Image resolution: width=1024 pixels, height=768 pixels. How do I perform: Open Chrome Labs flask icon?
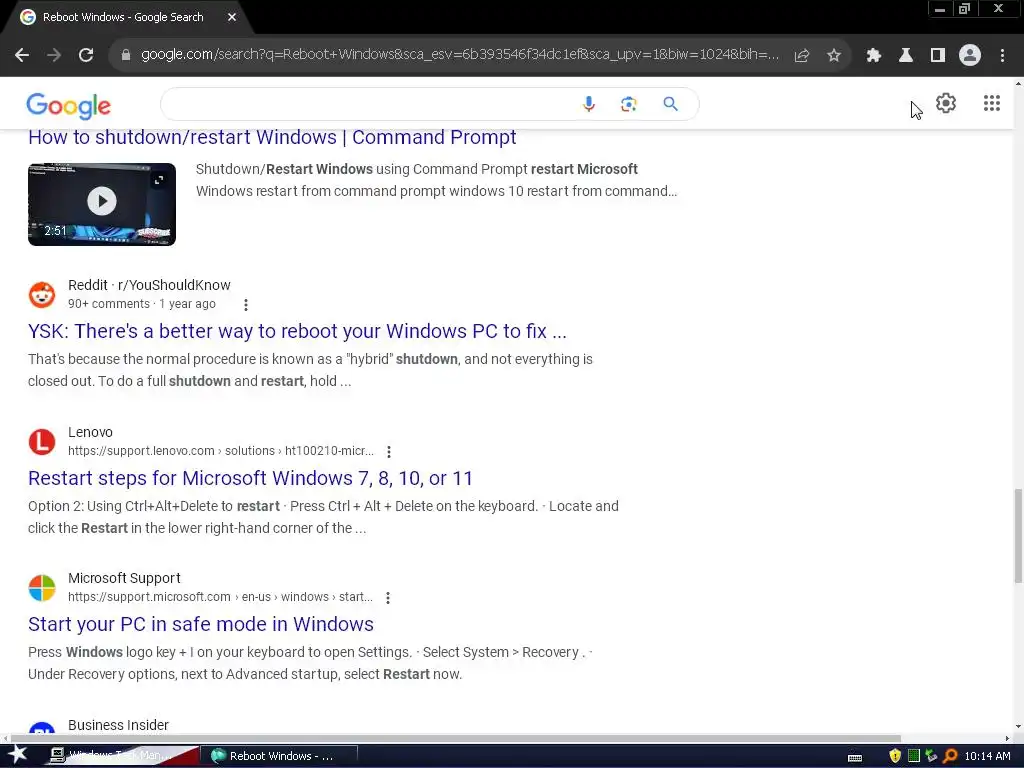coord(906,56)
